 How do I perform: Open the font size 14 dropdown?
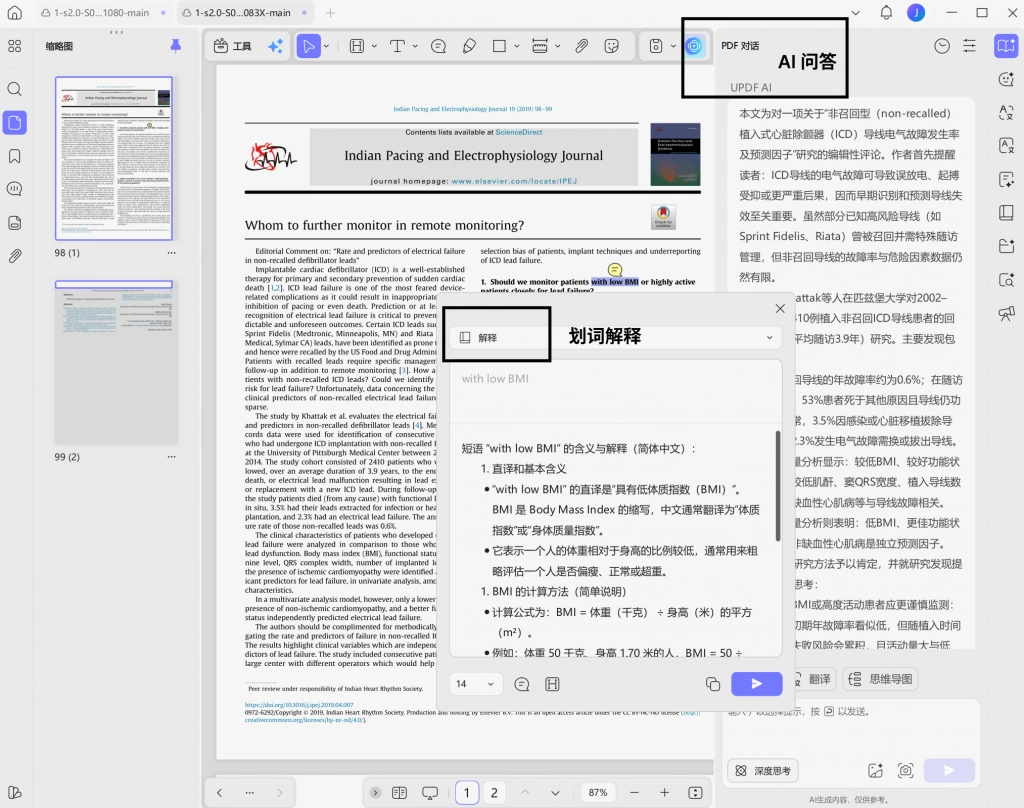point(476,684)
